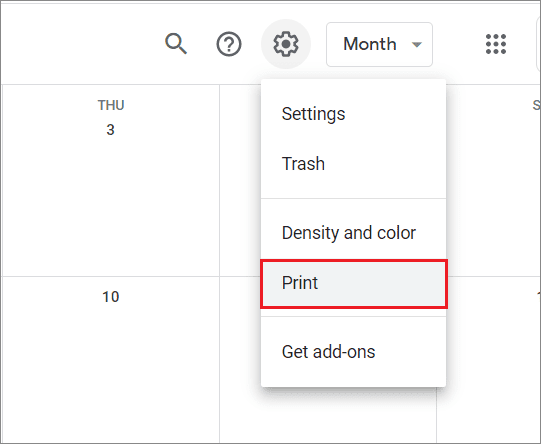Open the day numbered 10

pyautogui.click(x=110, y=297)
